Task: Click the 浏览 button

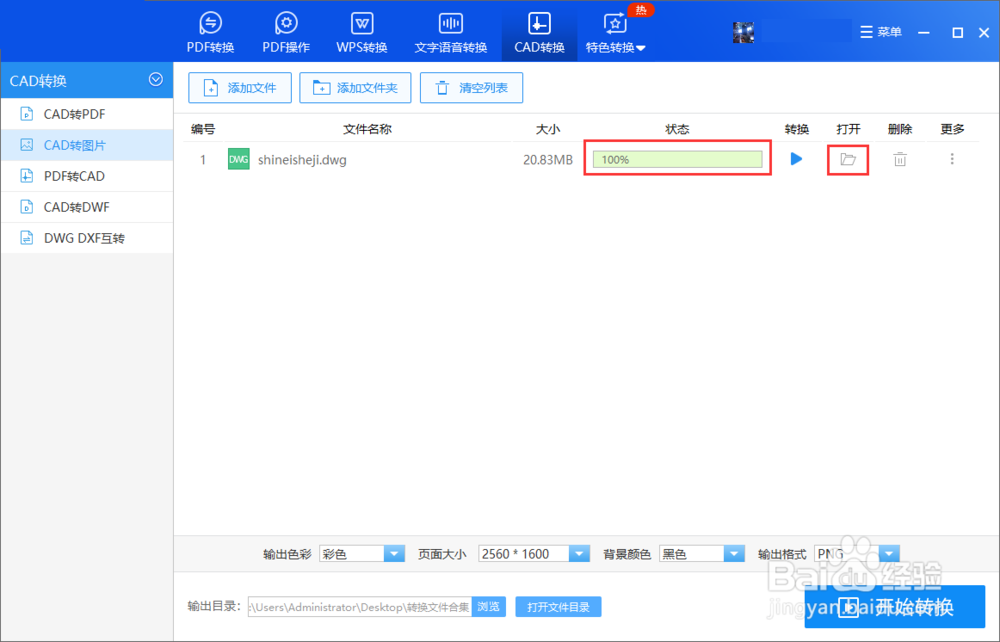Action: point(489,607)
